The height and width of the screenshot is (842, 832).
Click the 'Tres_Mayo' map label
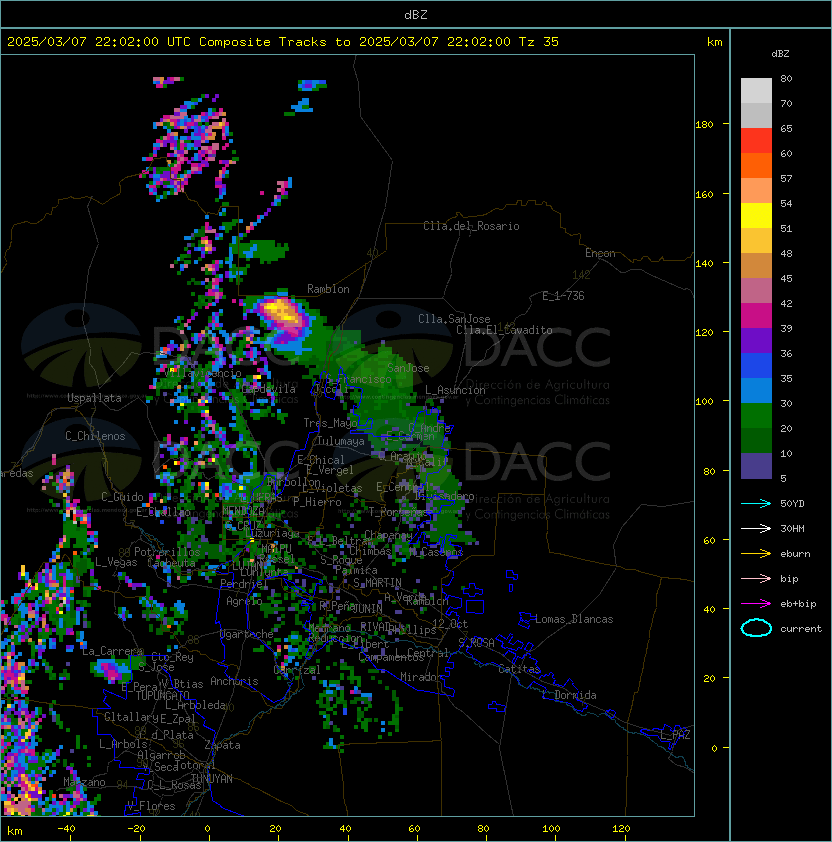(x=330, y=423)
